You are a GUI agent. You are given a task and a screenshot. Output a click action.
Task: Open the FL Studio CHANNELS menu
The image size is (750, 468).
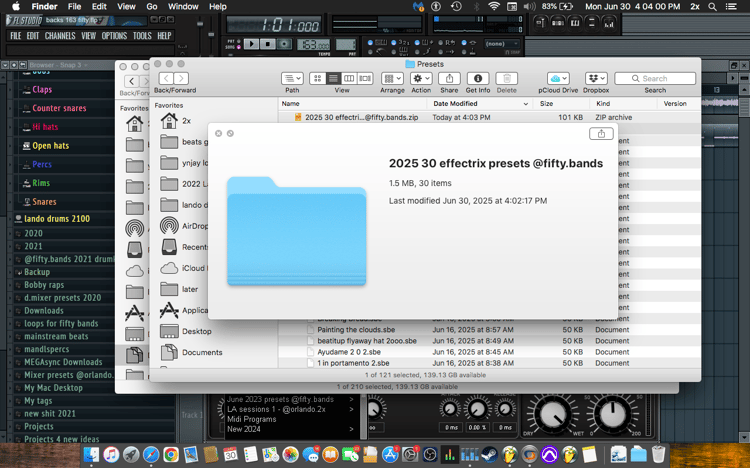(60, 36)
